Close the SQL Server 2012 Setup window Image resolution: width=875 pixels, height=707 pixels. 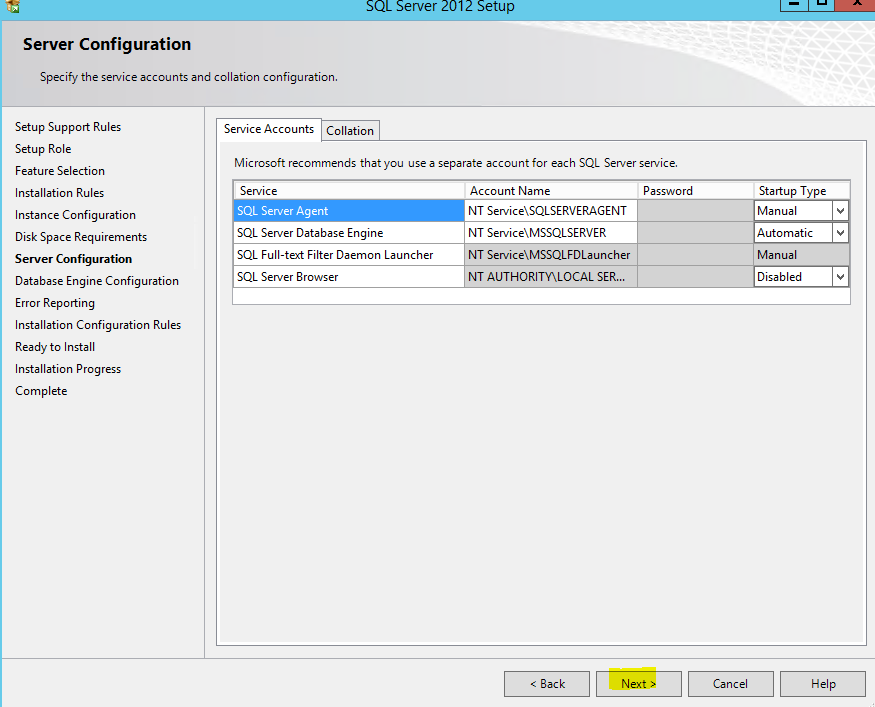coord(855,4)
